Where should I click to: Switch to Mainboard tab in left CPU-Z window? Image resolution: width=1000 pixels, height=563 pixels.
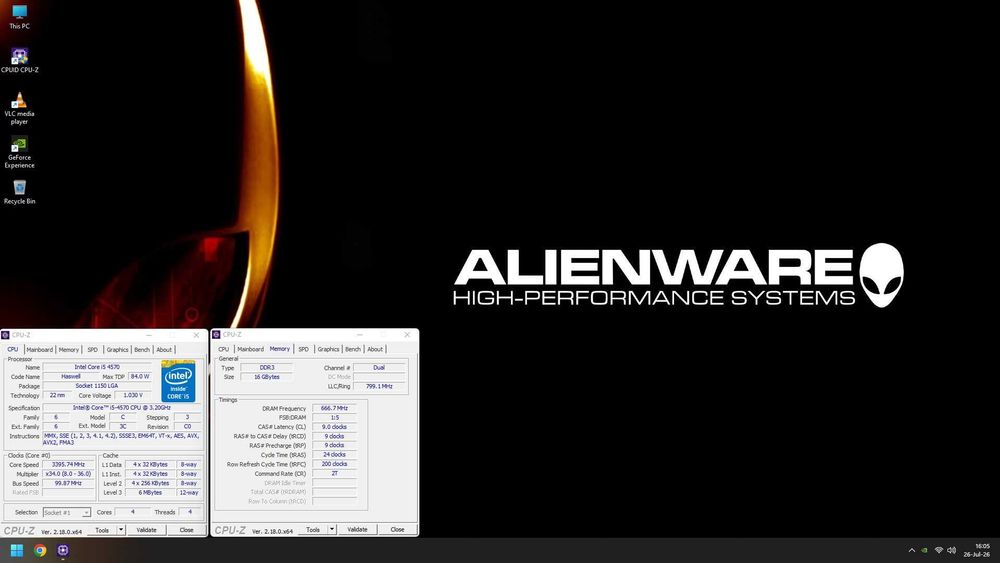point(40,349)
